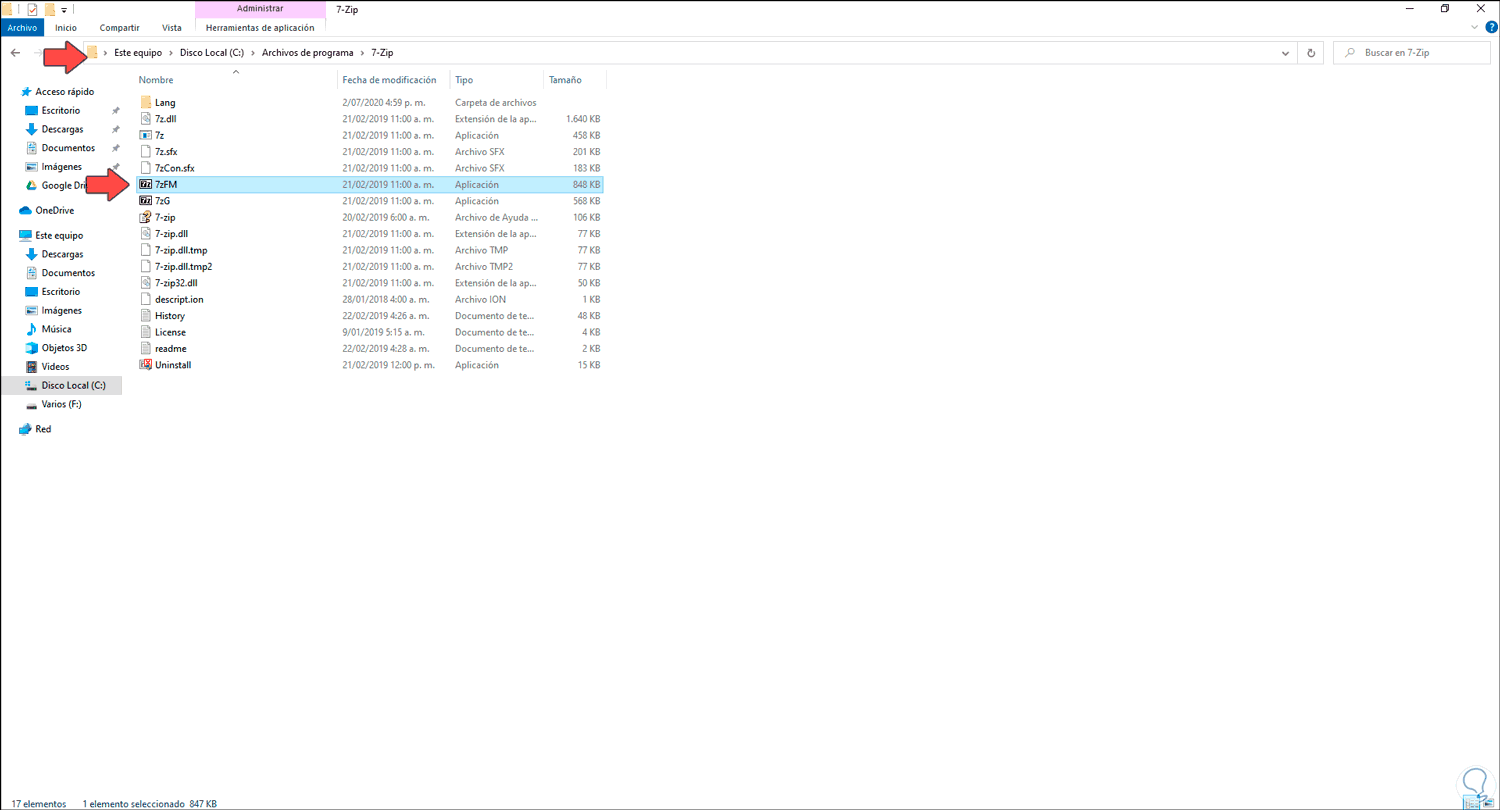This screenshot has width=1500, height=810.
Task: Select the 7-zip.dll file icon
Action: click(146, 234)
